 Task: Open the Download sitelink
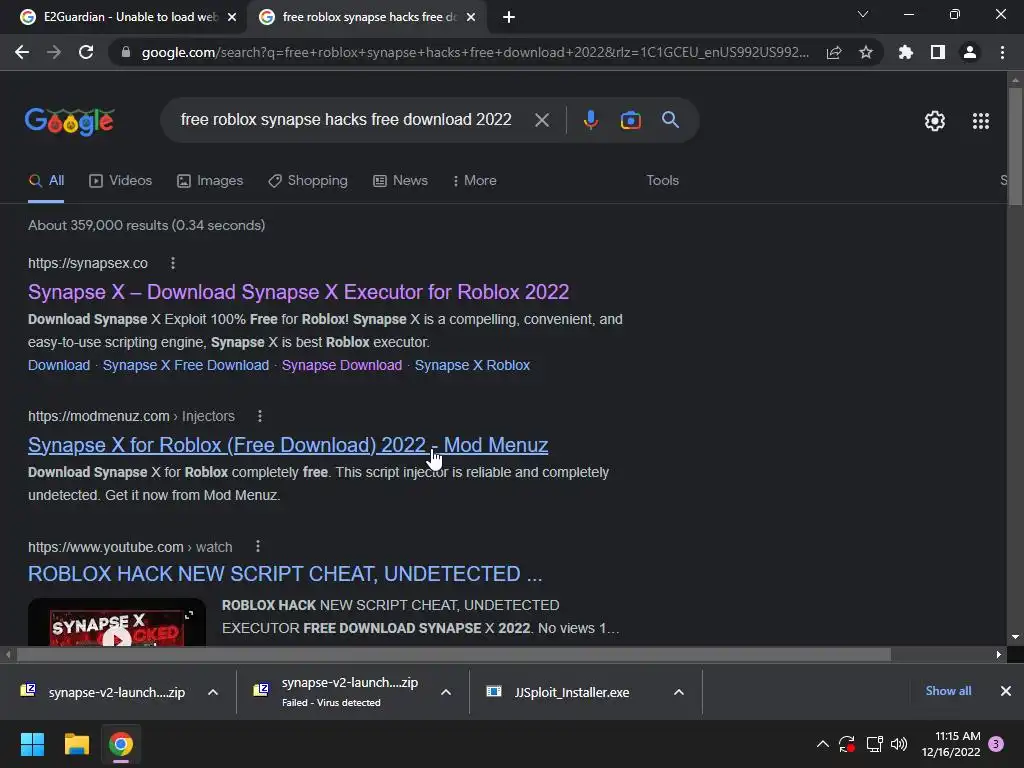point(59,365)
